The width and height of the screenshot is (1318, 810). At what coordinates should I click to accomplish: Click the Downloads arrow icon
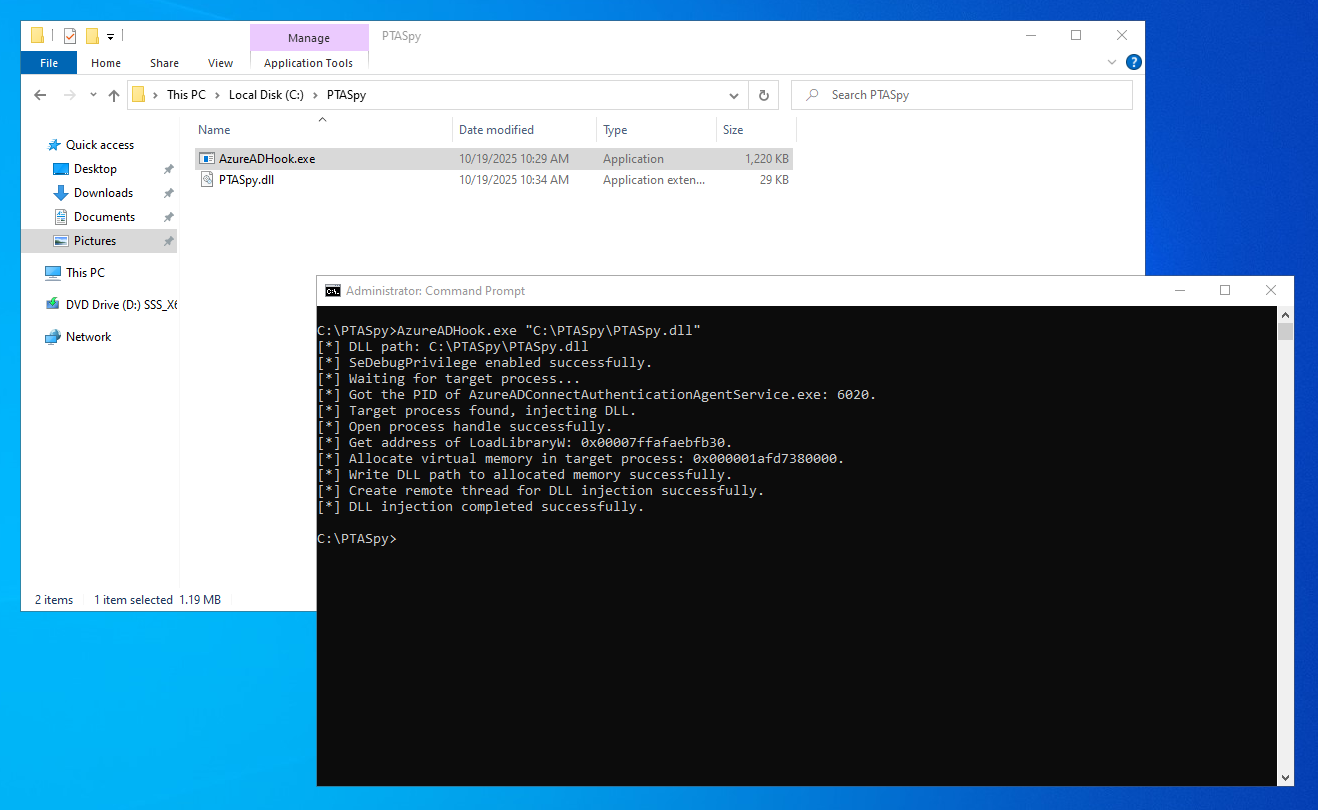61,193
